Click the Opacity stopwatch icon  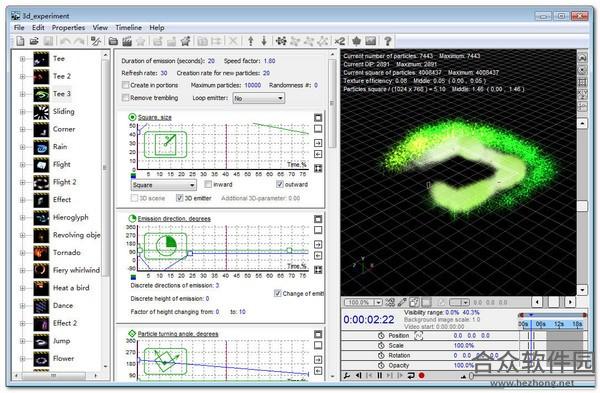[381, 365]
